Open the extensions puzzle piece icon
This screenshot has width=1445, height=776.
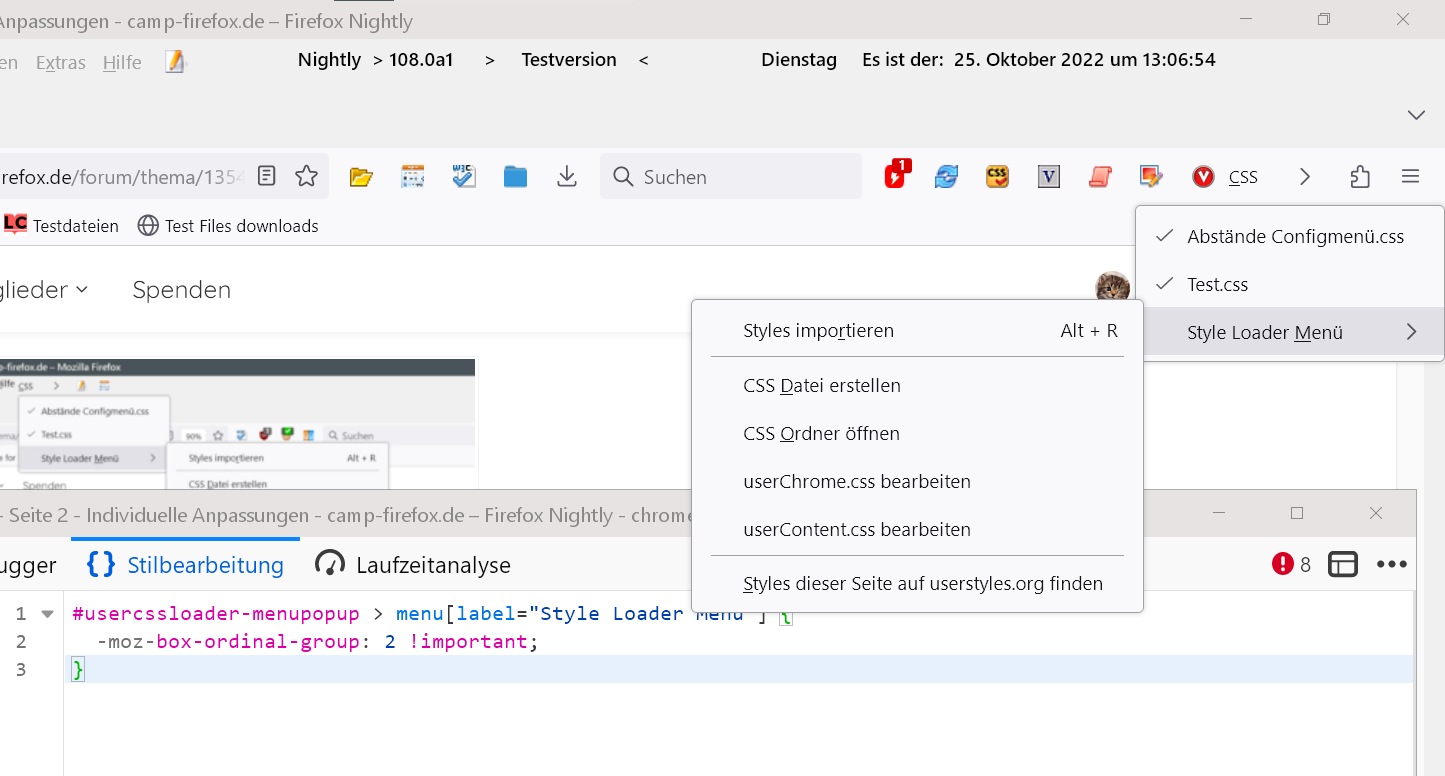tap(1360, 177)
